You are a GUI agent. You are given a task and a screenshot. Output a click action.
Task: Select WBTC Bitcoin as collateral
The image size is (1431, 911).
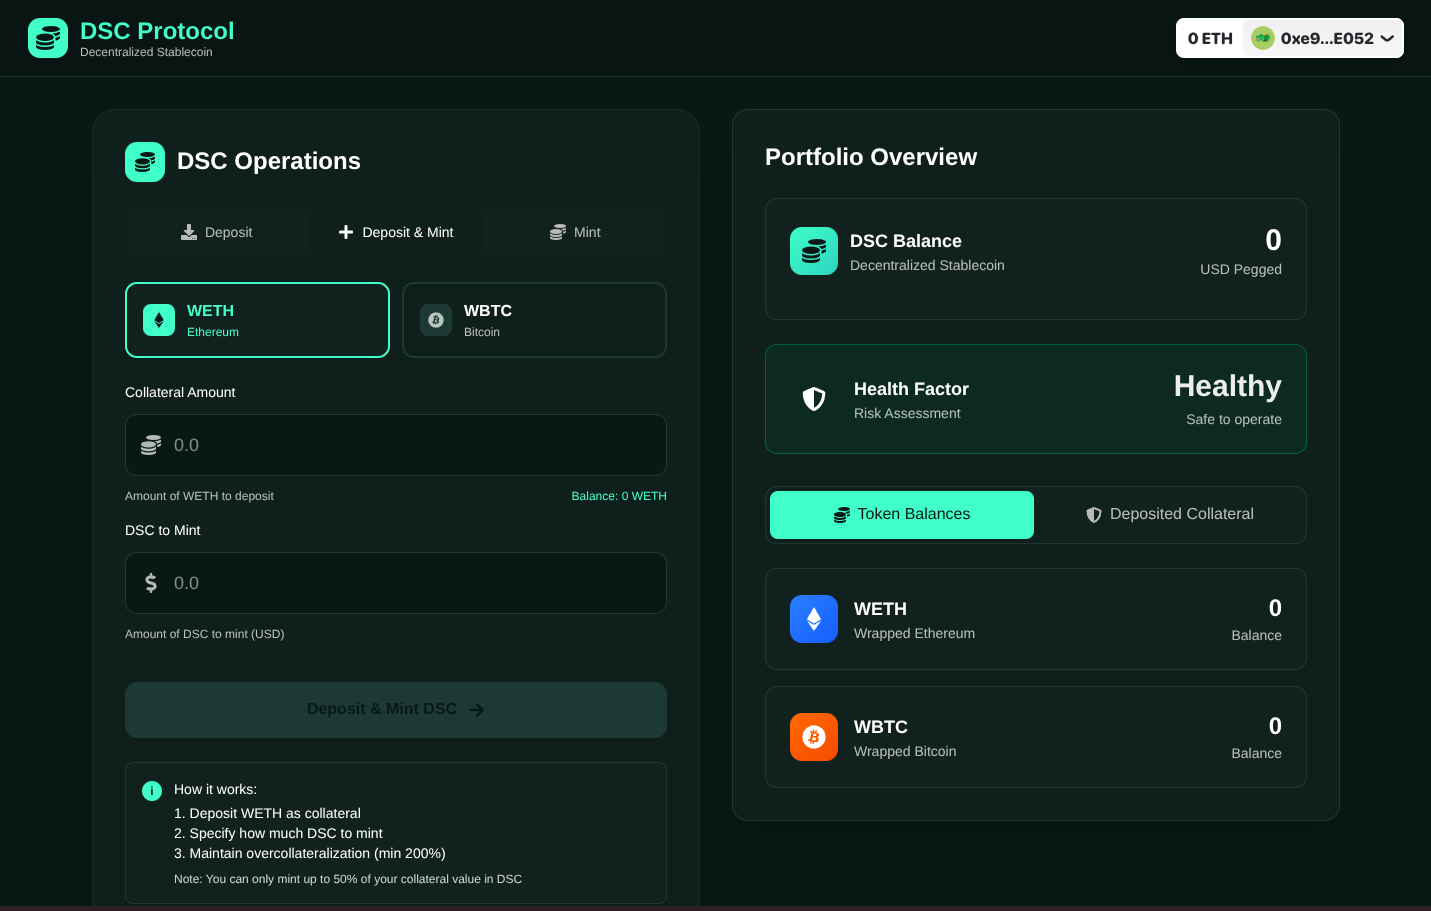[534, 320]
